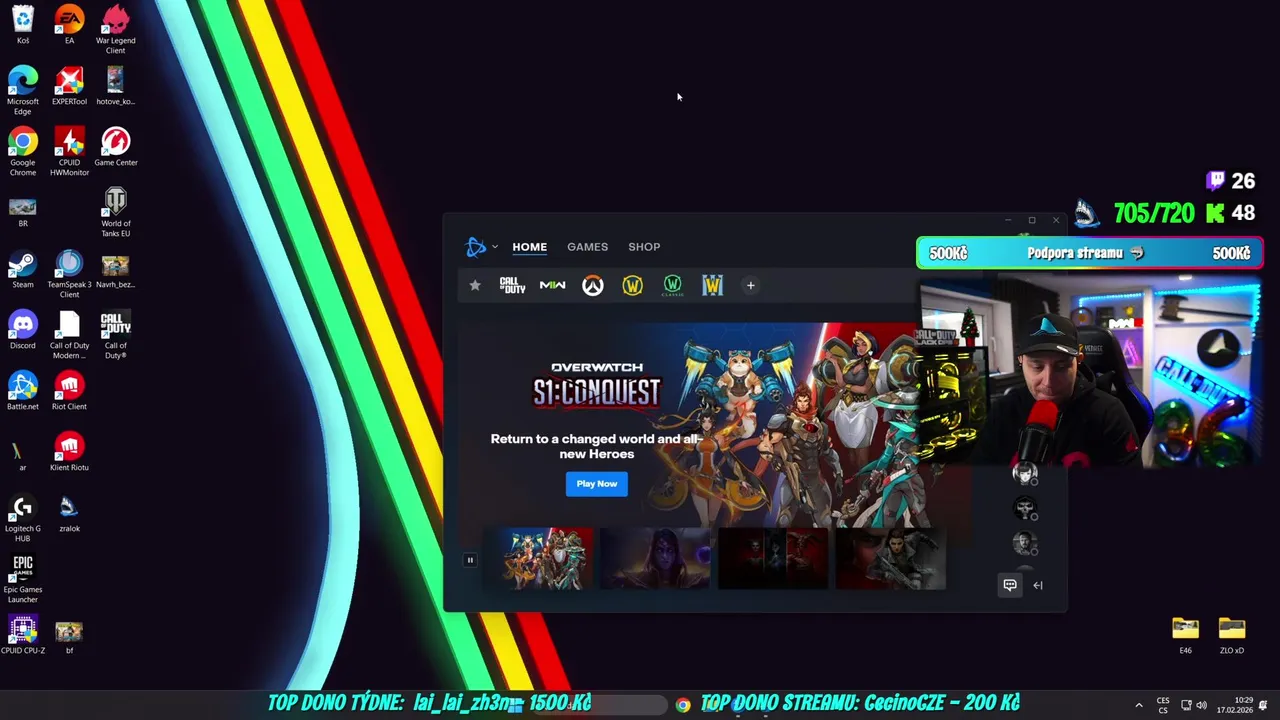Open Discord desktop shortcut
This screenshot has width=1280, height=720.
pyautogui.click(x=23, y=329)
